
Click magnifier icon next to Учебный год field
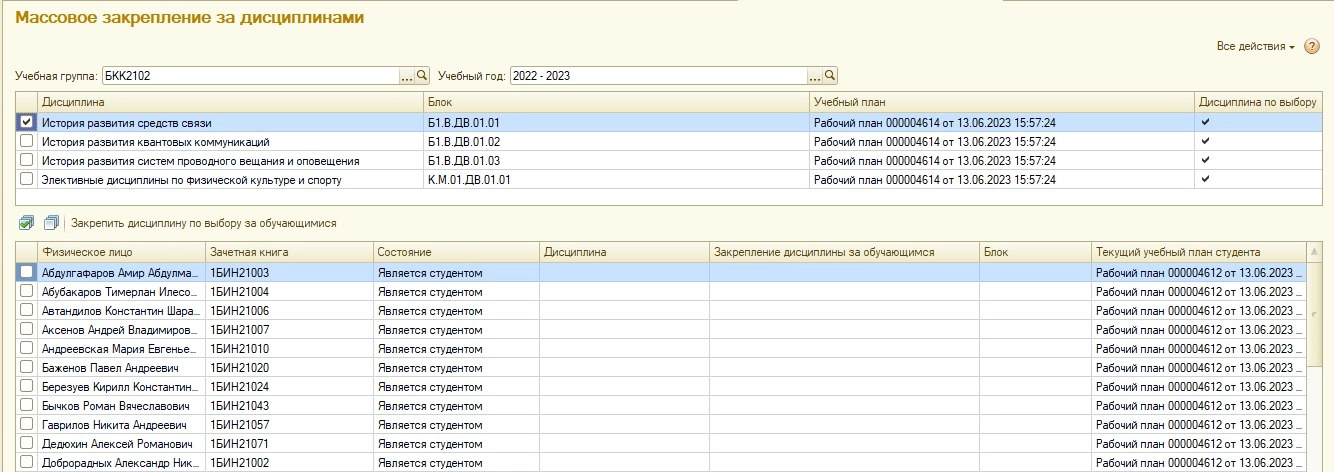pos(830,75)
